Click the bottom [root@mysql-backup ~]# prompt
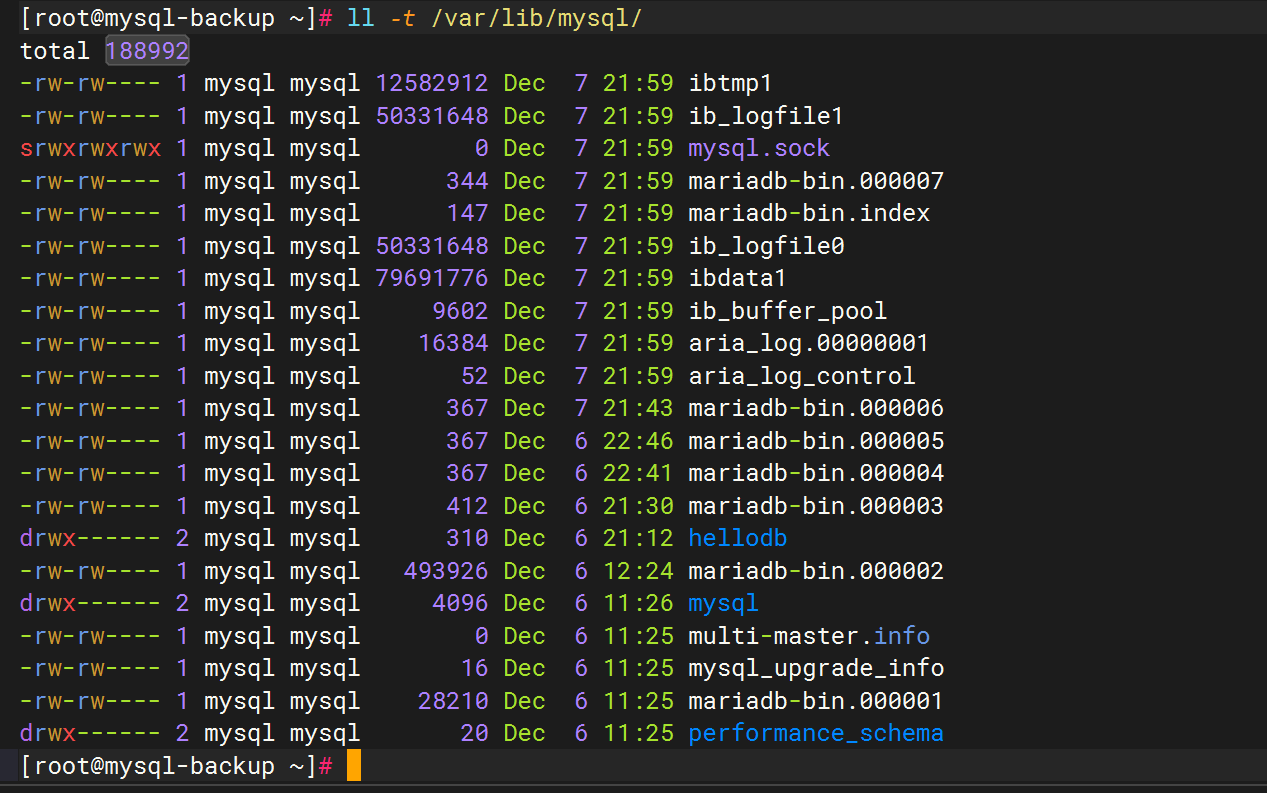1267x793 pixels. 176,766
